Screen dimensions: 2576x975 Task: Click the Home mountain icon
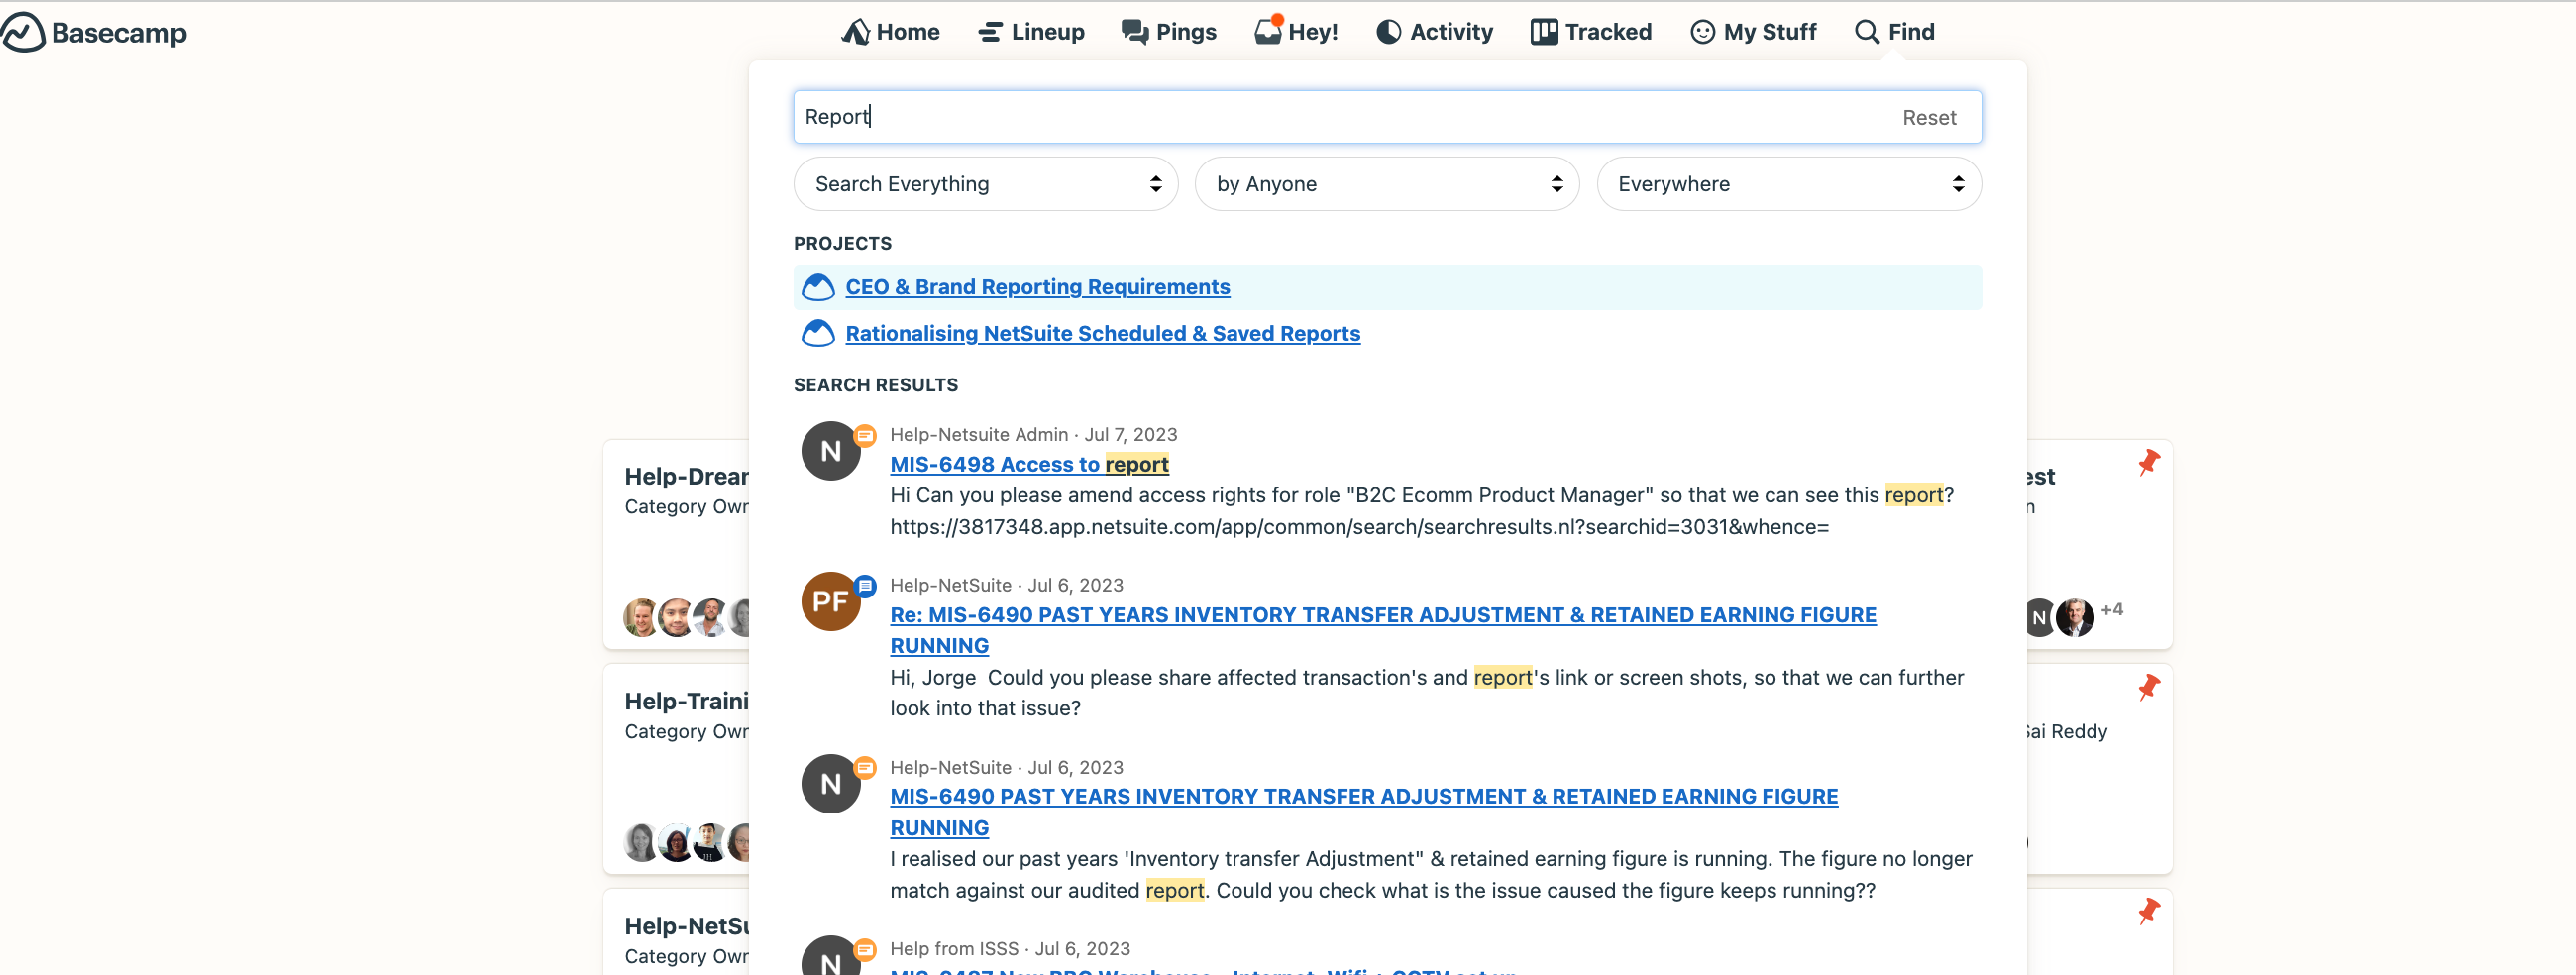(855, 32)
